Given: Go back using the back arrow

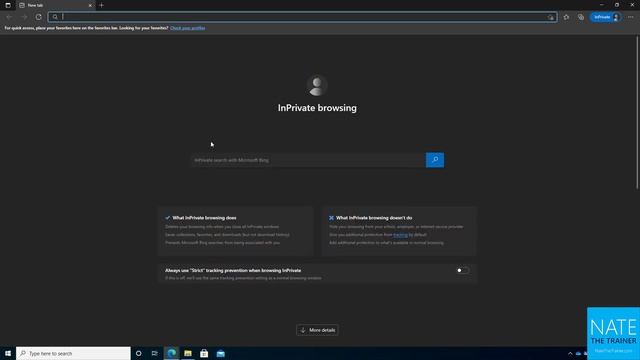Looking at the screenshot, I should point(9,17).
